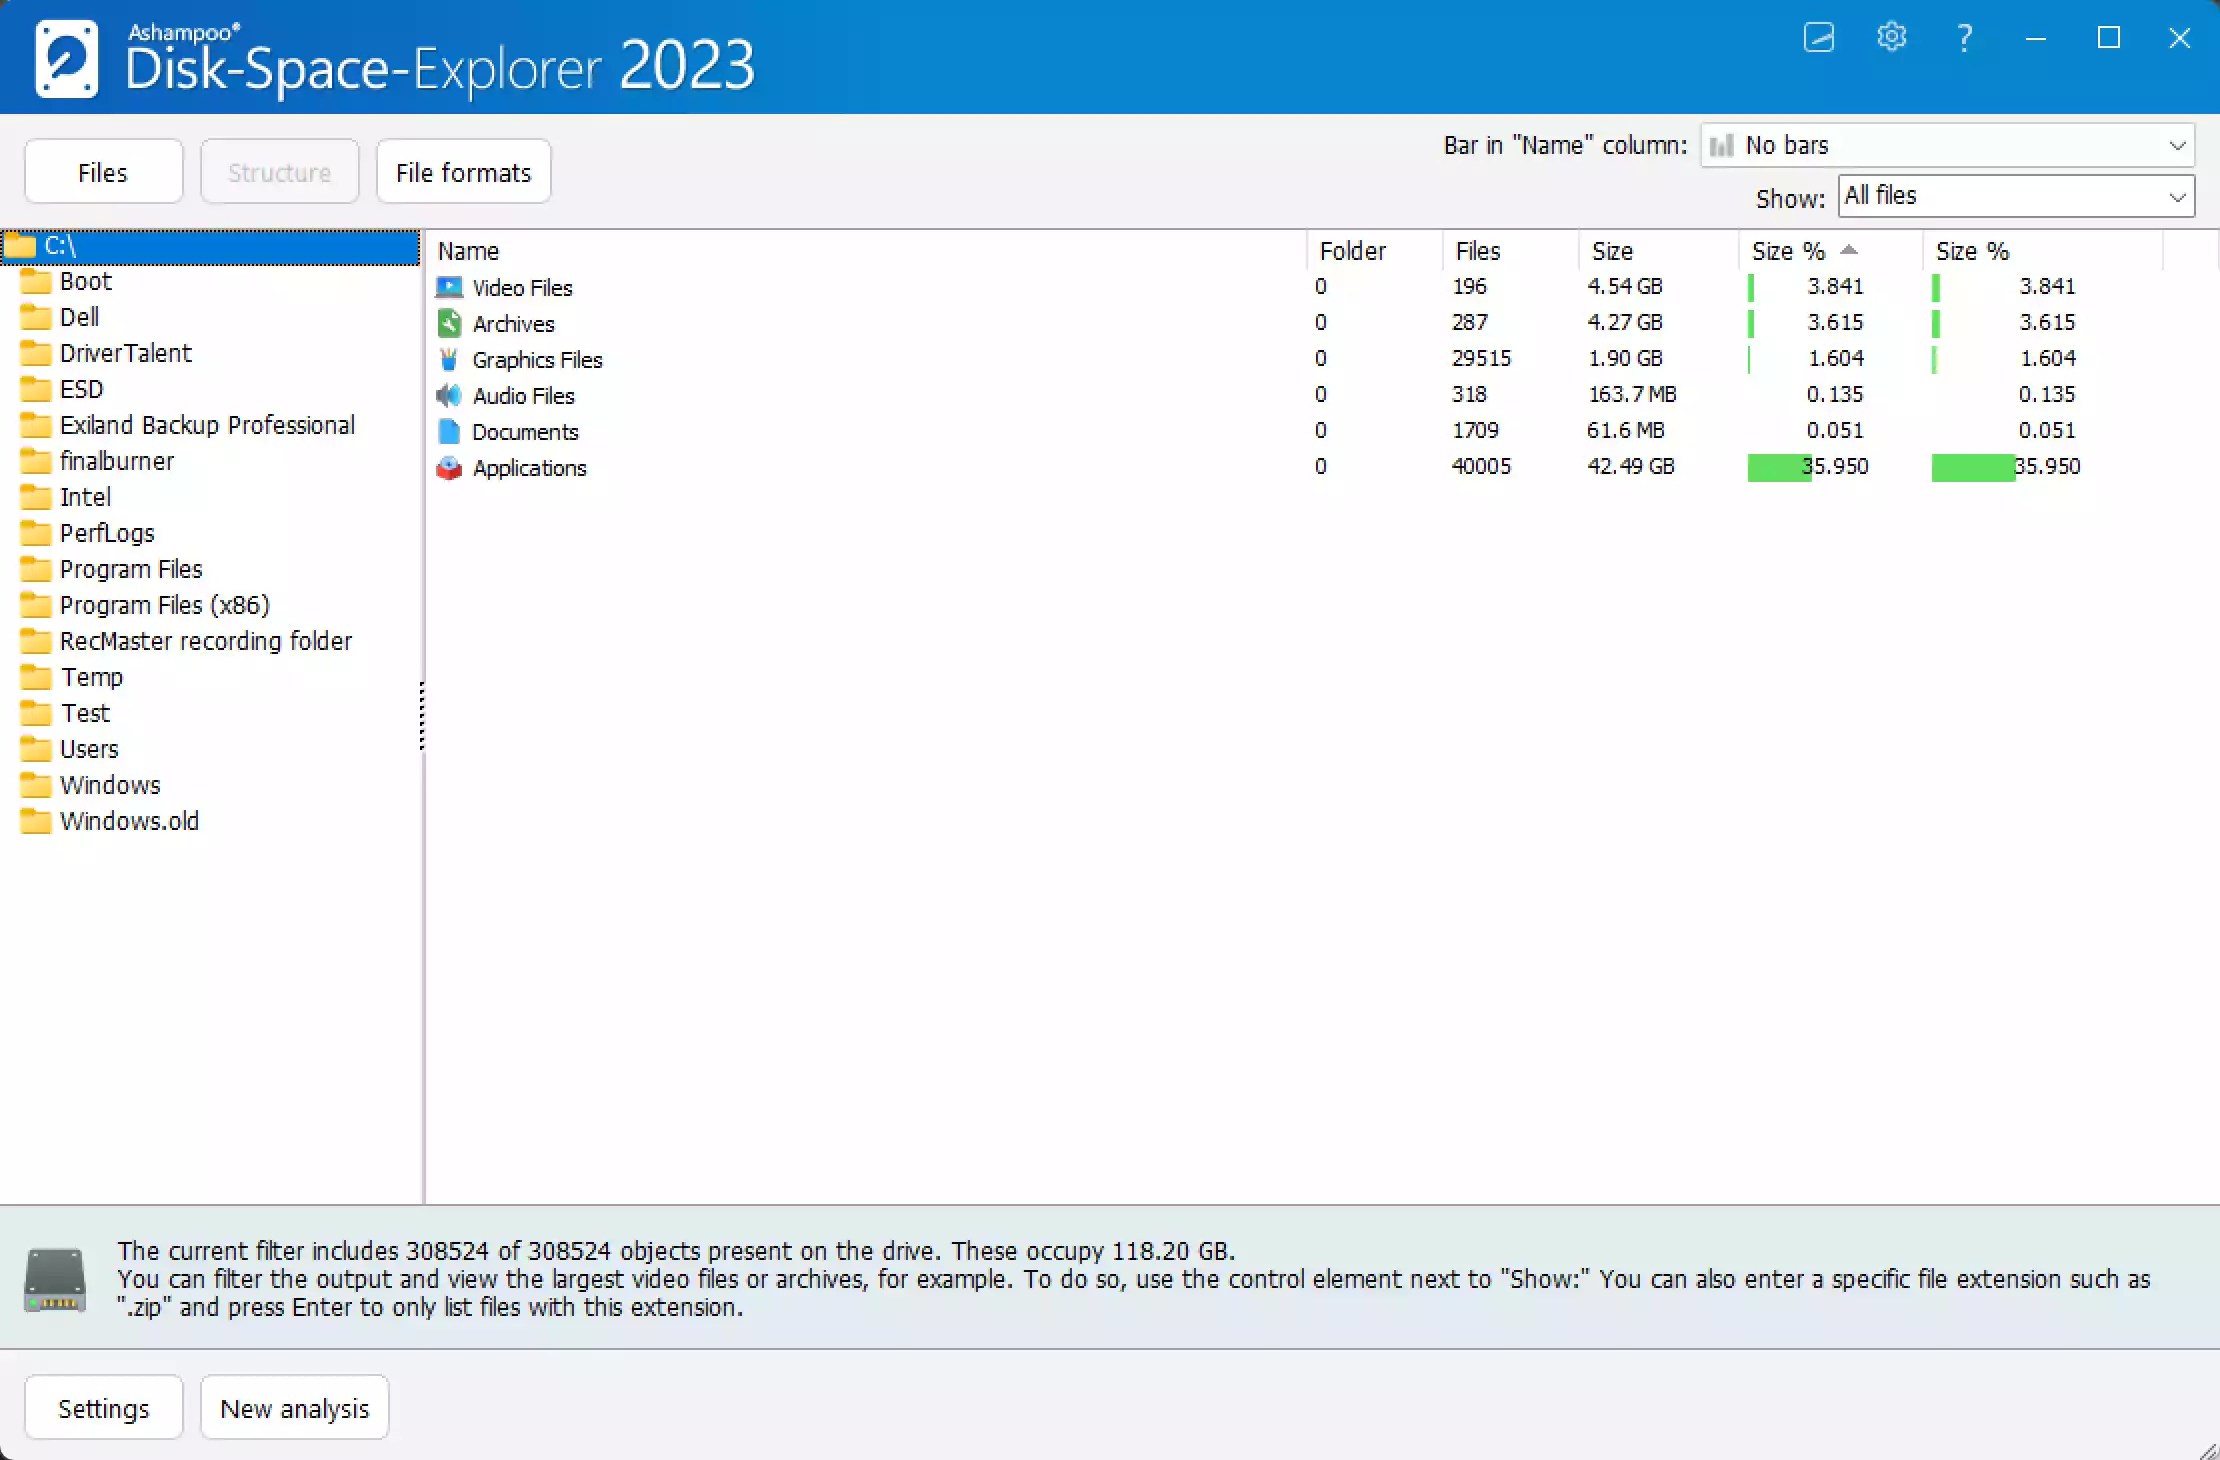Screen dimensions: 2220x1460
Task: Click the Documents file icon
Action: [449, 432]
